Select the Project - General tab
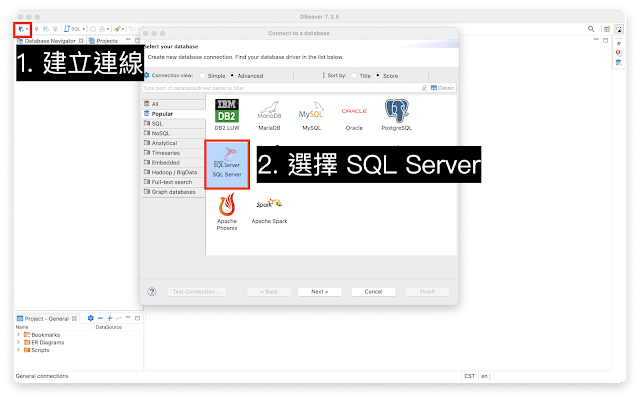Viewport: 640px width, 400px height. coord(43,319)
